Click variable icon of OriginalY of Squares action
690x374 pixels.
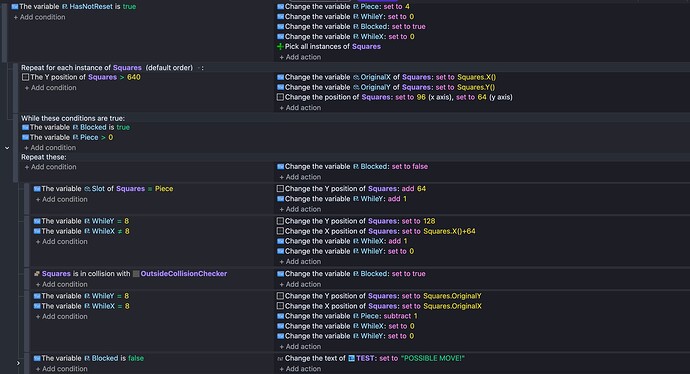point(280,87)
